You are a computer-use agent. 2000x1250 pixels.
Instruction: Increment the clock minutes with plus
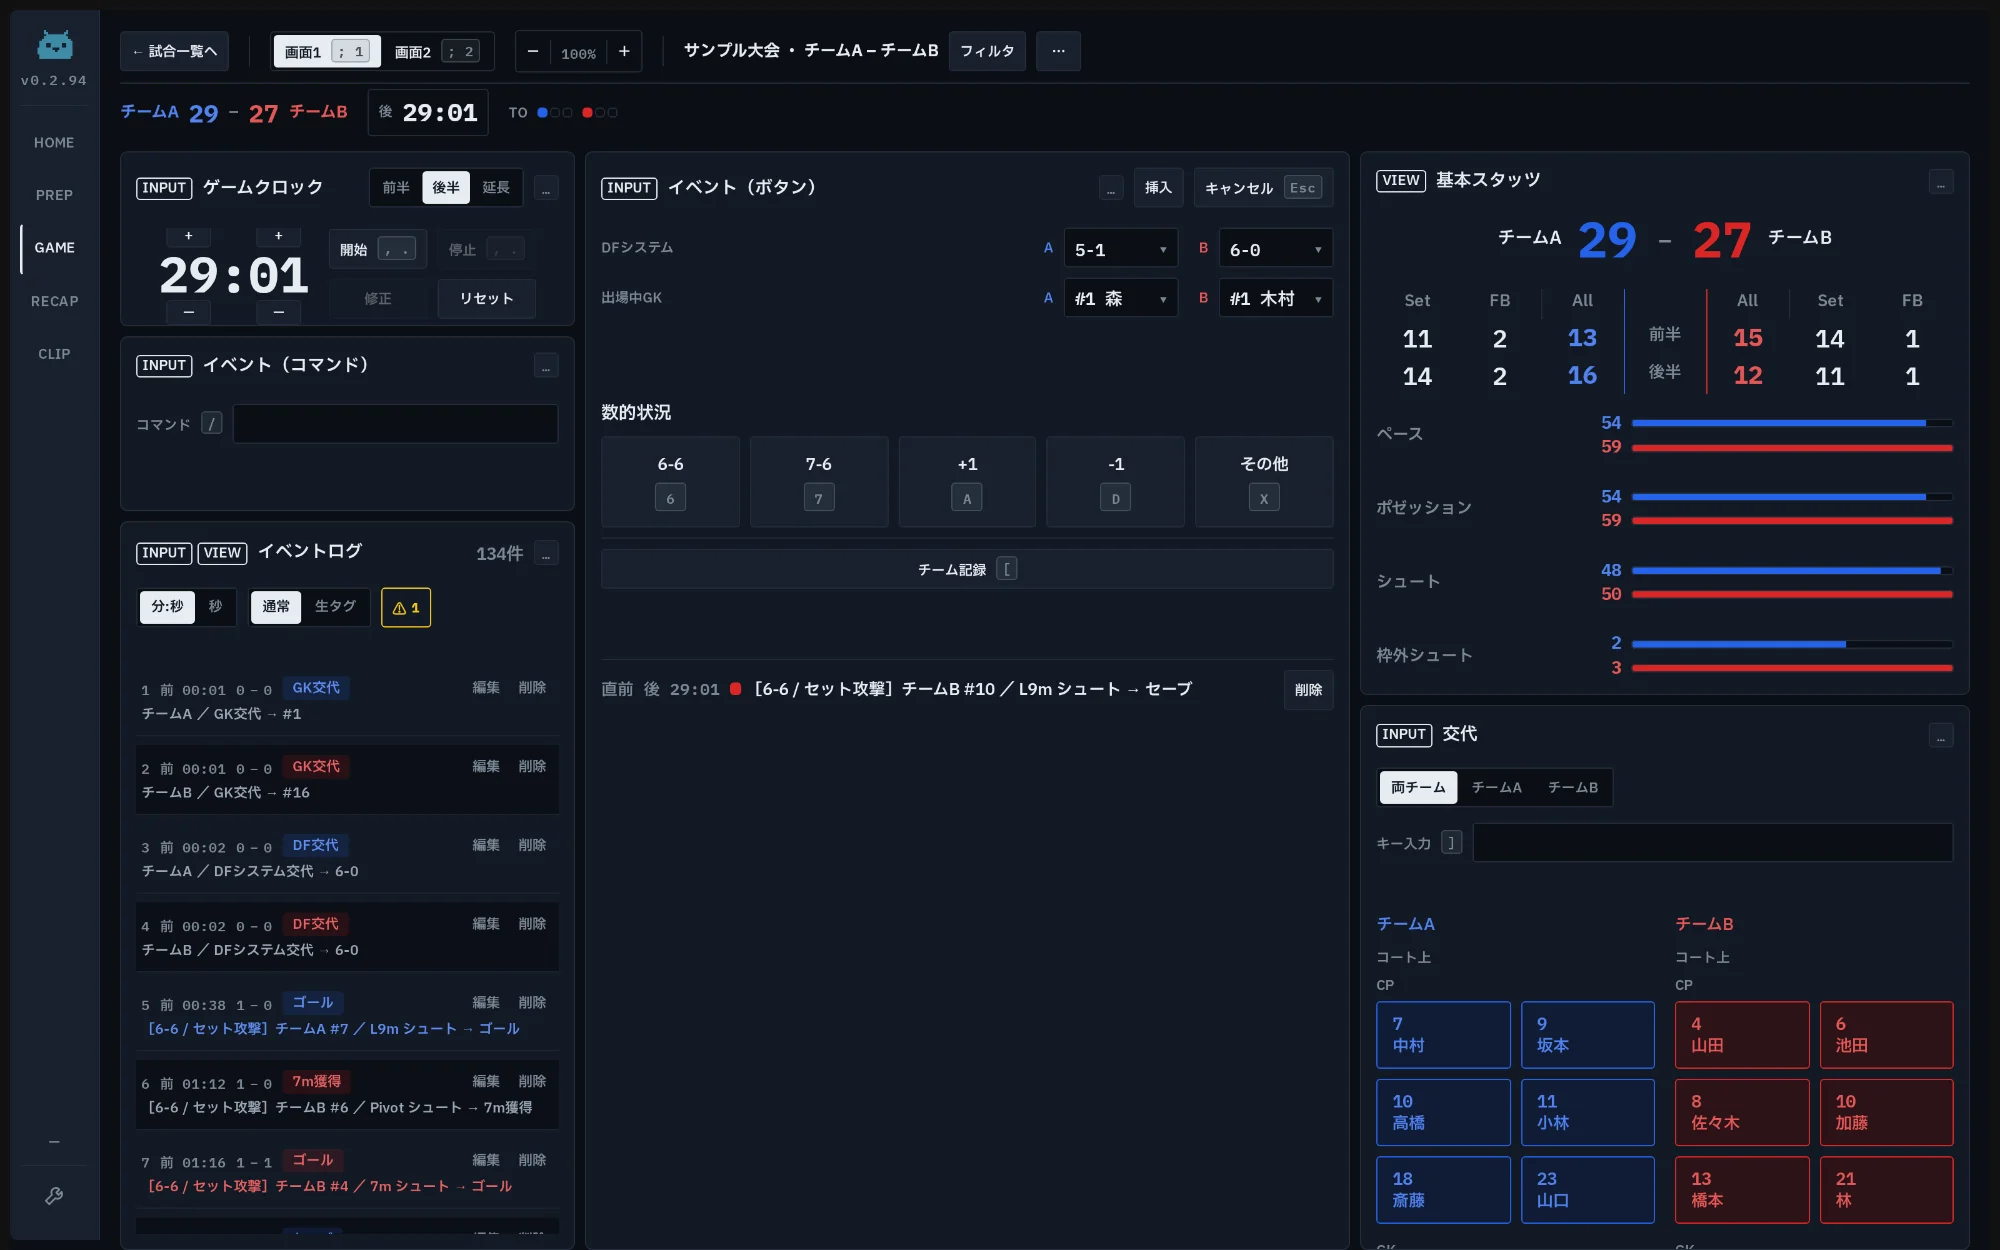click(188, 237)
